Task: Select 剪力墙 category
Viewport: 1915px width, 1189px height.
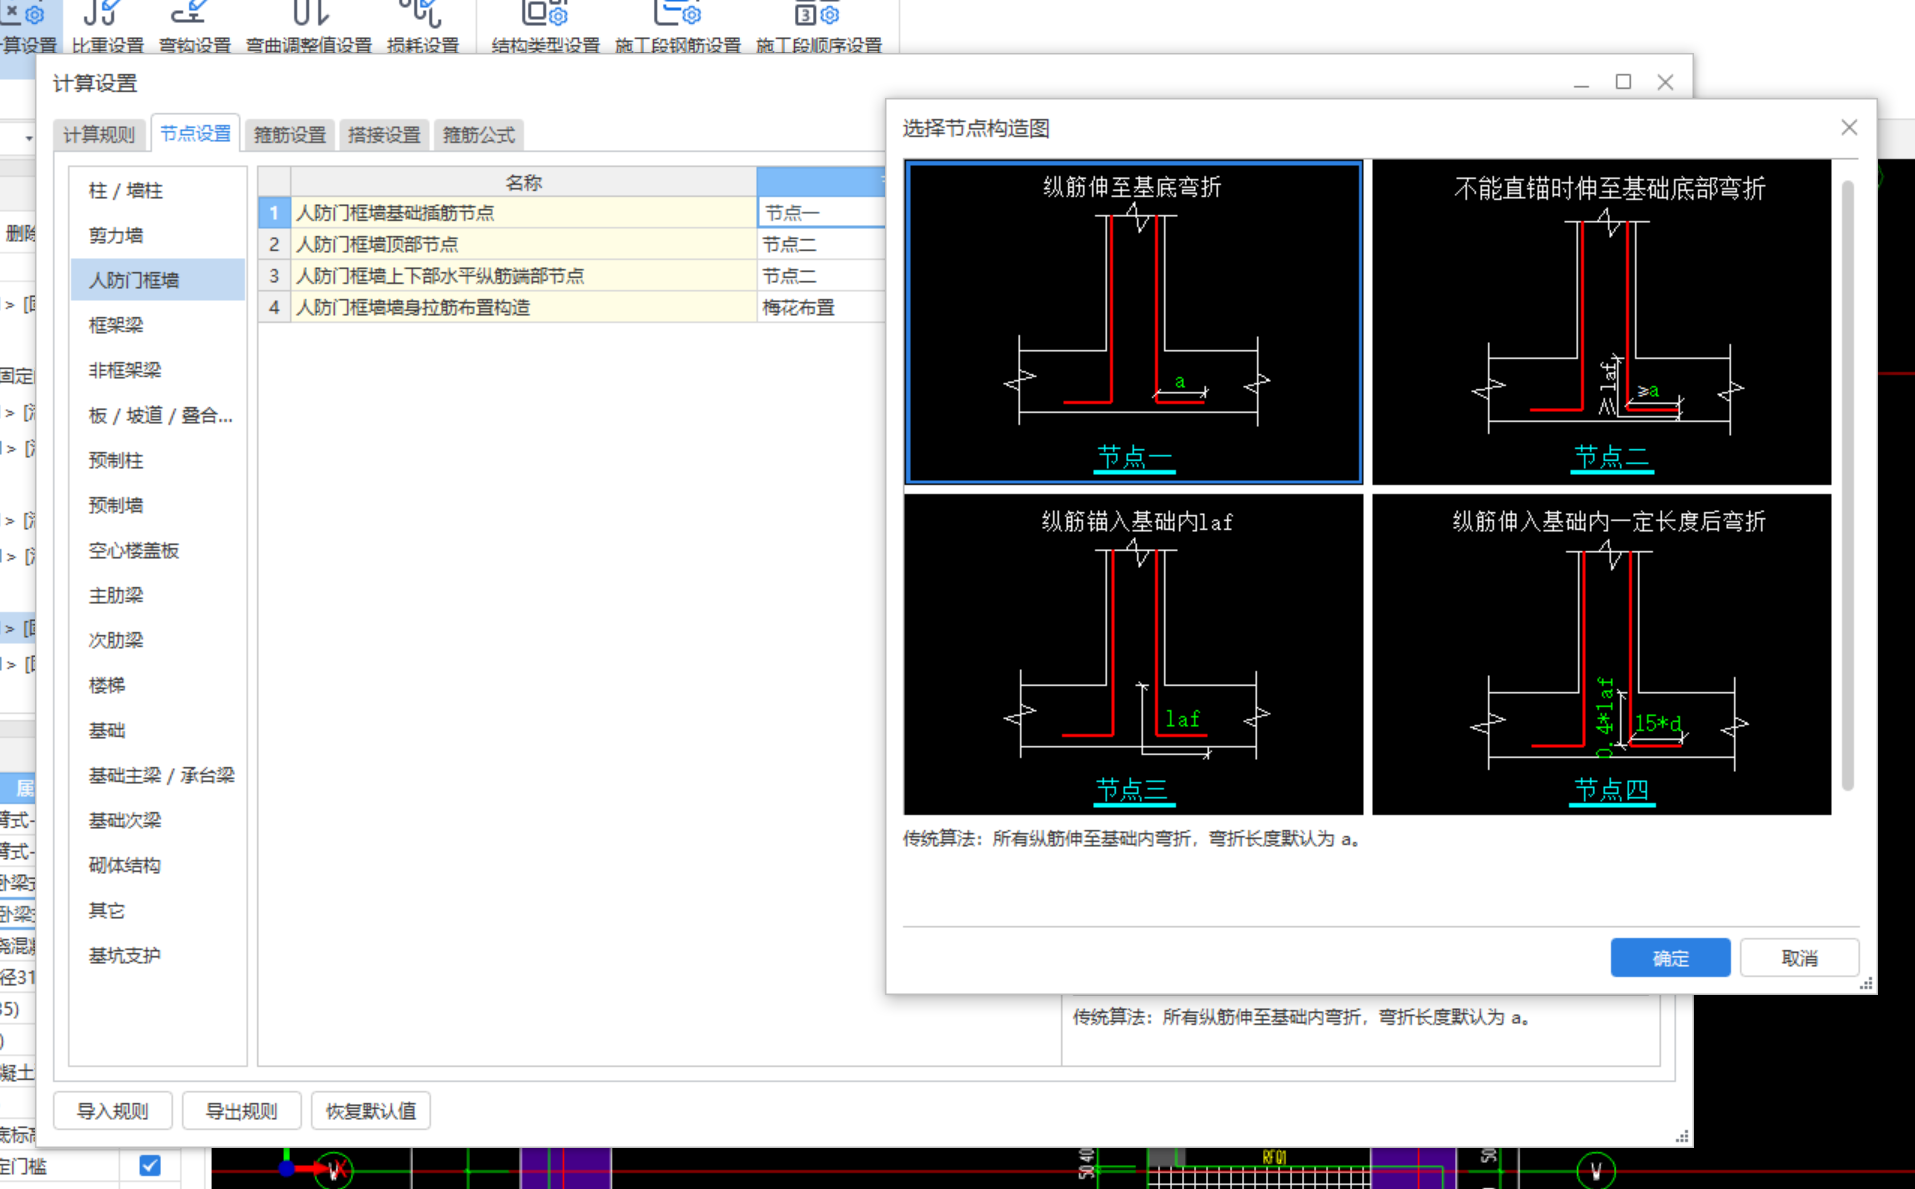Action: 158,235
